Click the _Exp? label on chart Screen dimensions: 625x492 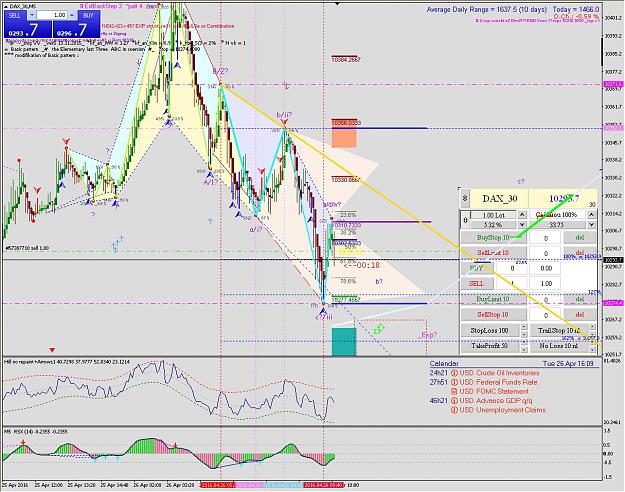(x=427, y=335)
